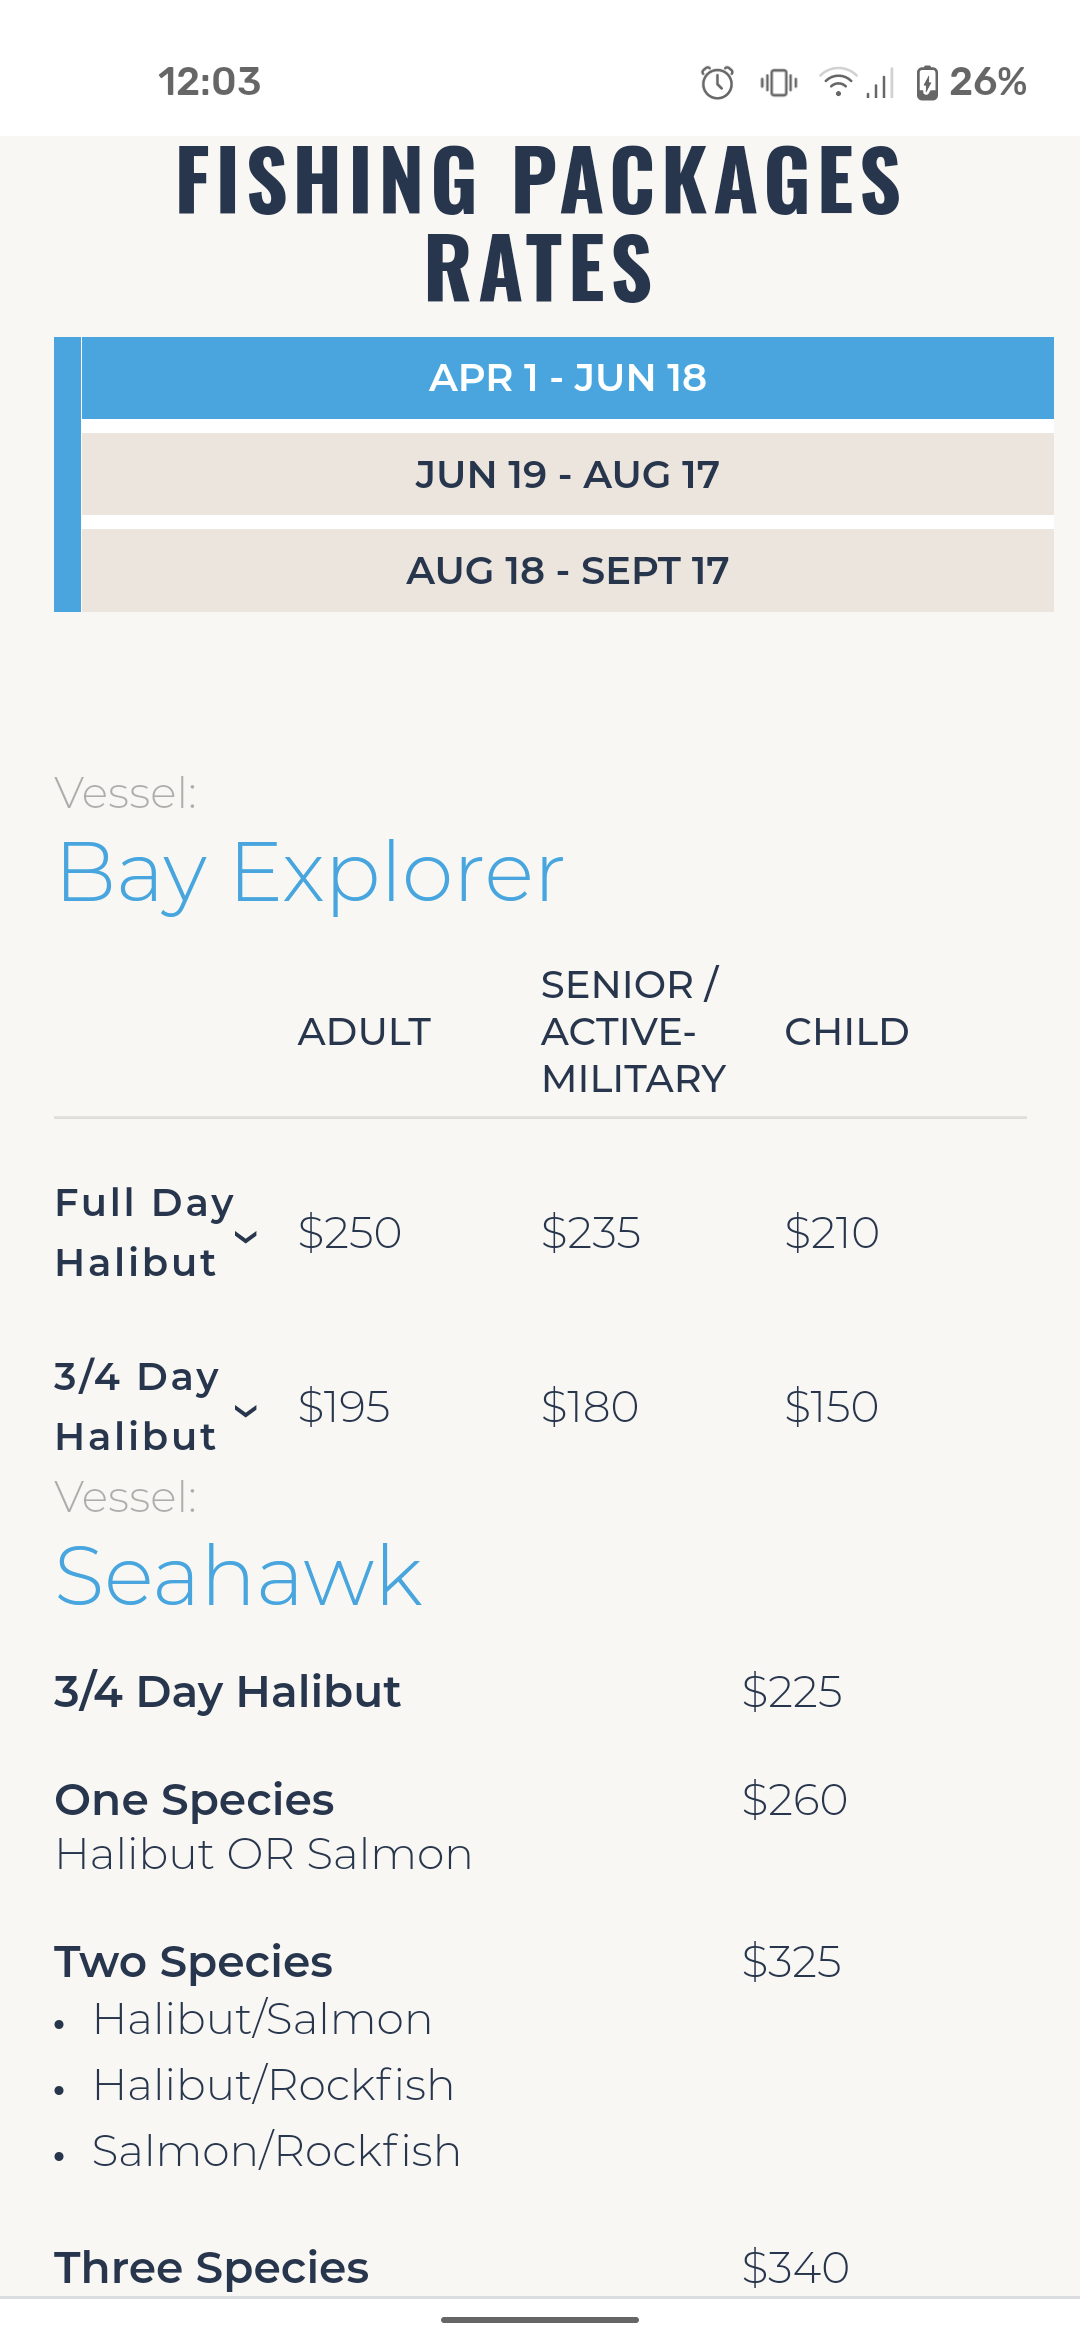Tap the Full Day Halibut row label

(145, 1232)
